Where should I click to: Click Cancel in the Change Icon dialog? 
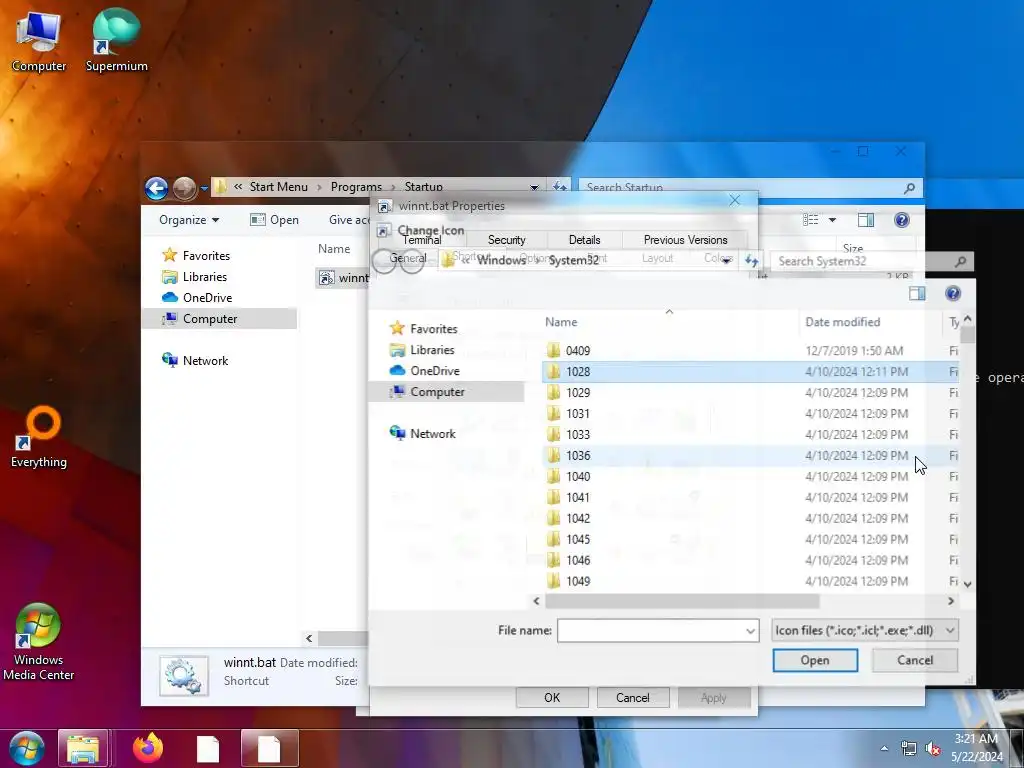tap(915, 660)
